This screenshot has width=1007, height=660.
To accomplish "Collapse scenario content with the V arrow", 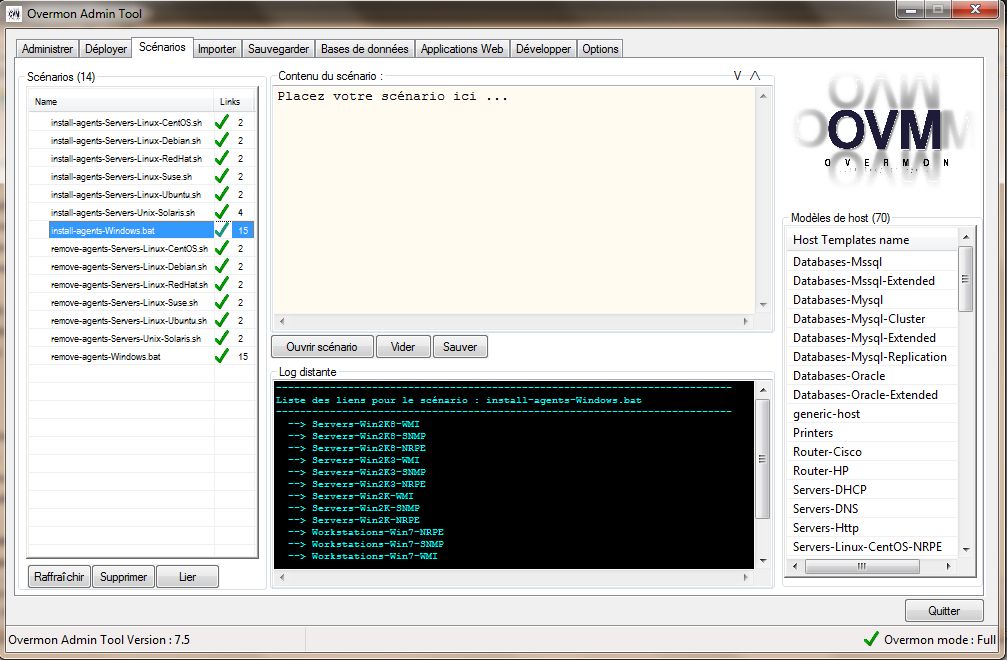I will (x=737, y=76).
